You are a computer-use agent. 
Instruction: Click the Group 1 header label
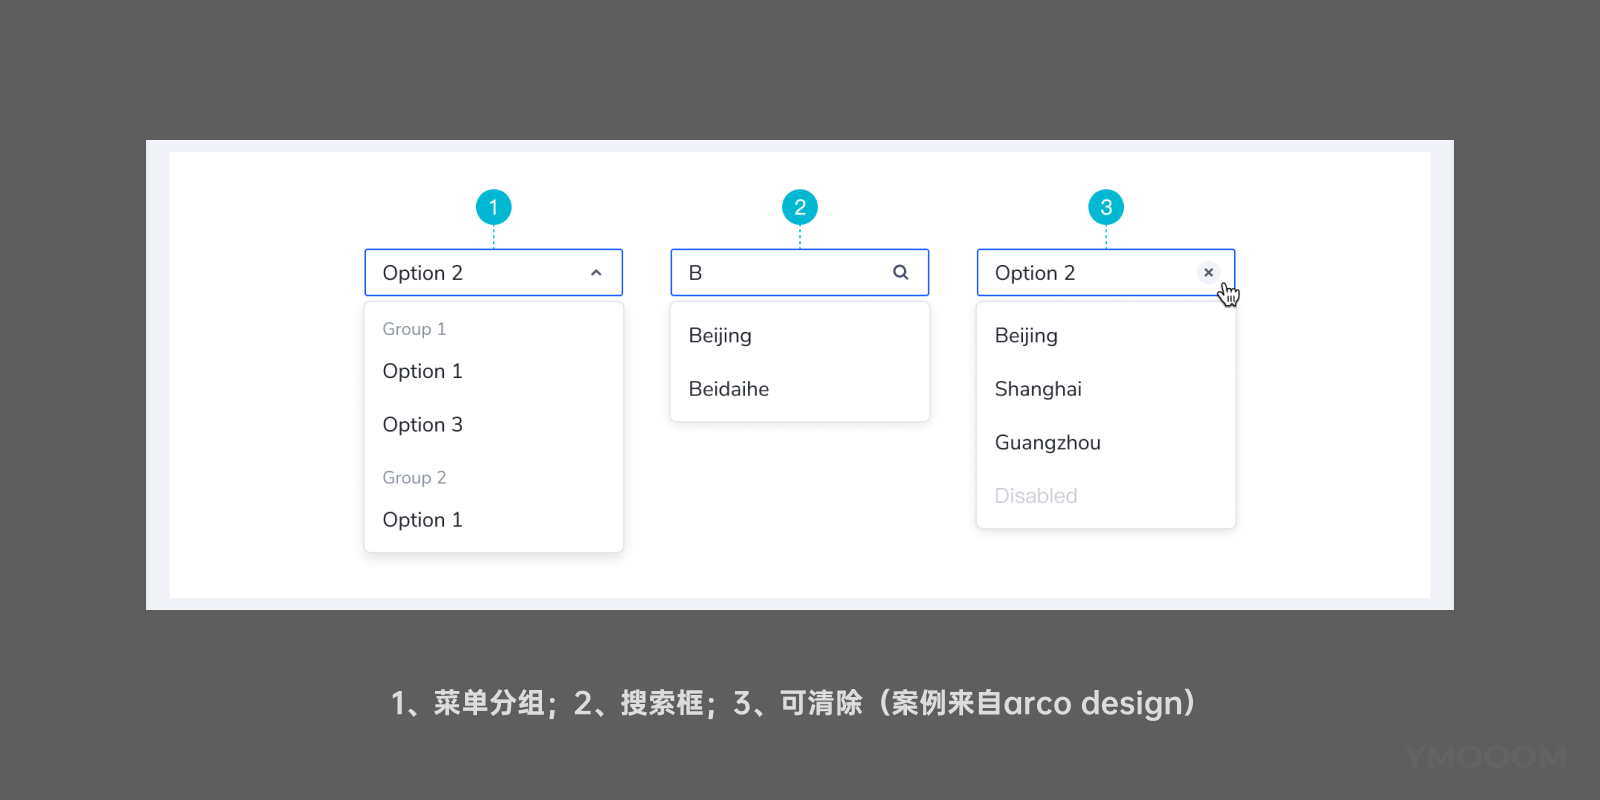414,329
